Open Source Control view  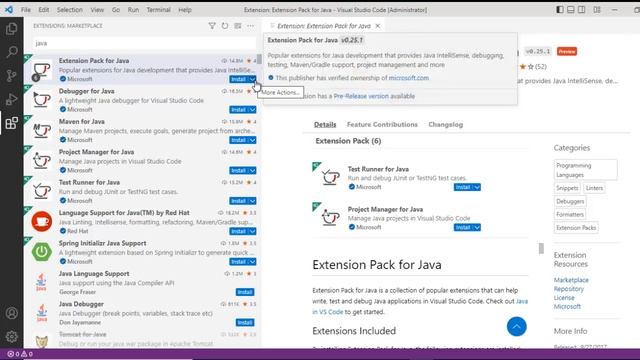11,76
